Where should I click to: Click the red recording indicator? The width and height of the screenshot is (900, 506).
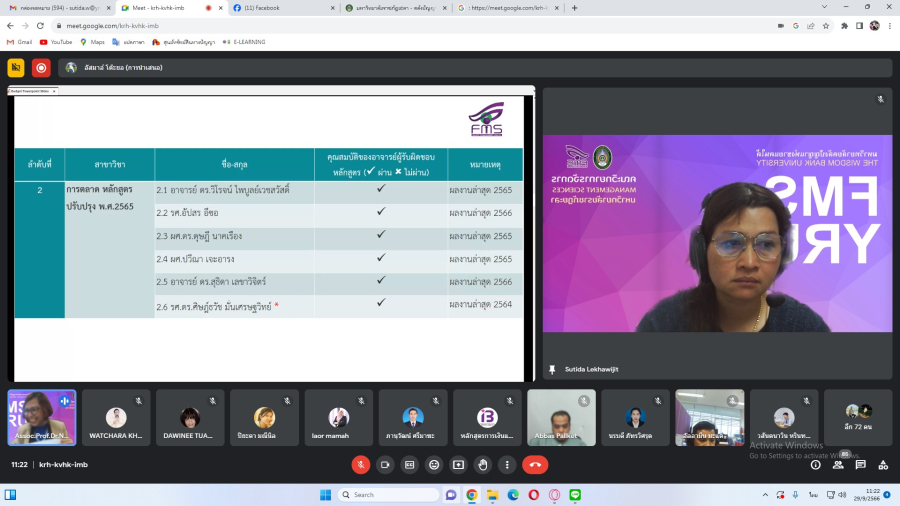click(x=41, y=68)
